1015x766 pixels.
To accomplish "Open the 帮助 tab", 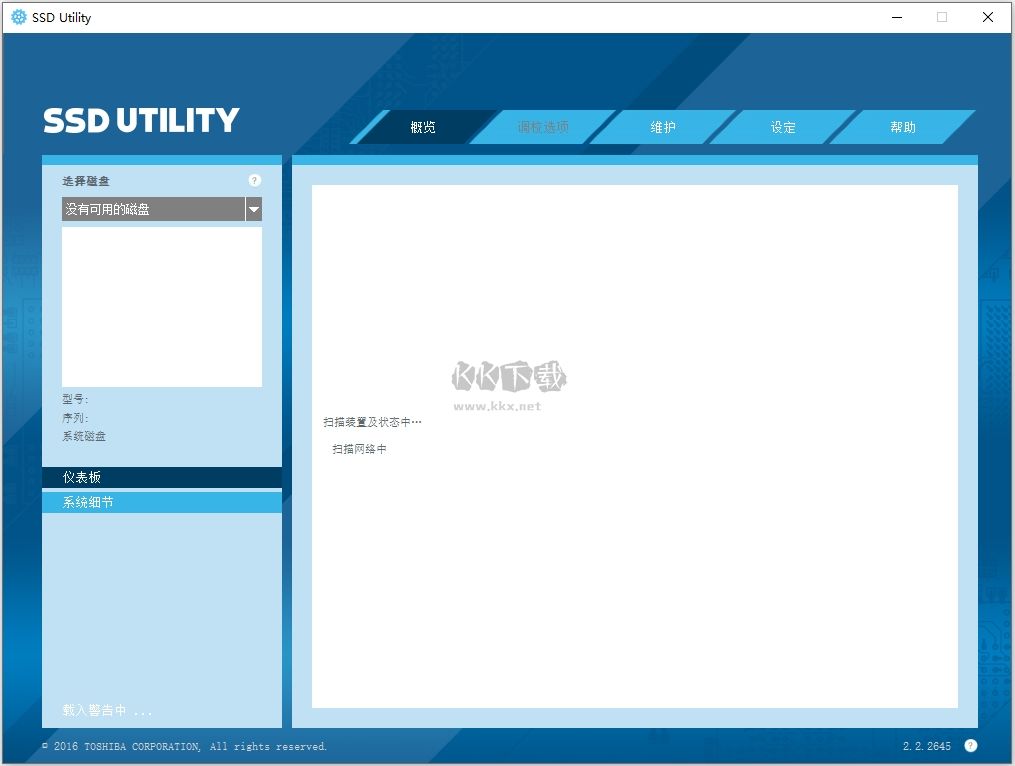I will coord(902,127).
